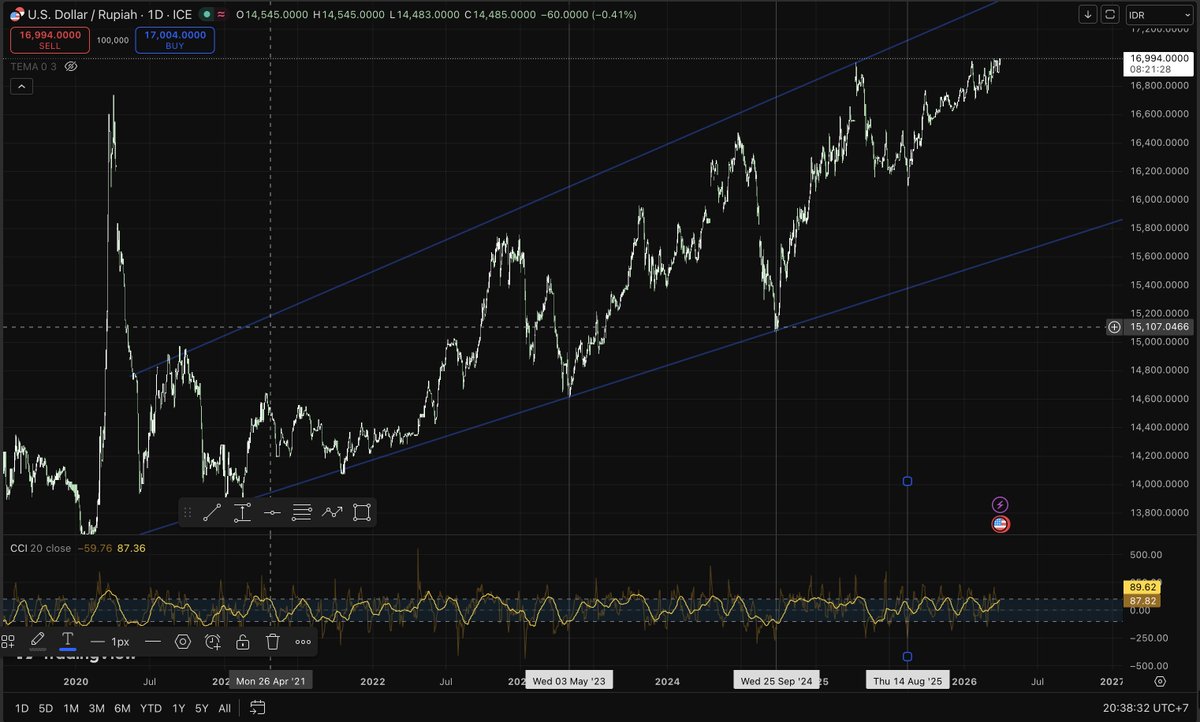Select the horizontal line tool
Screen dimensions: 1200x722
point(272,513)
